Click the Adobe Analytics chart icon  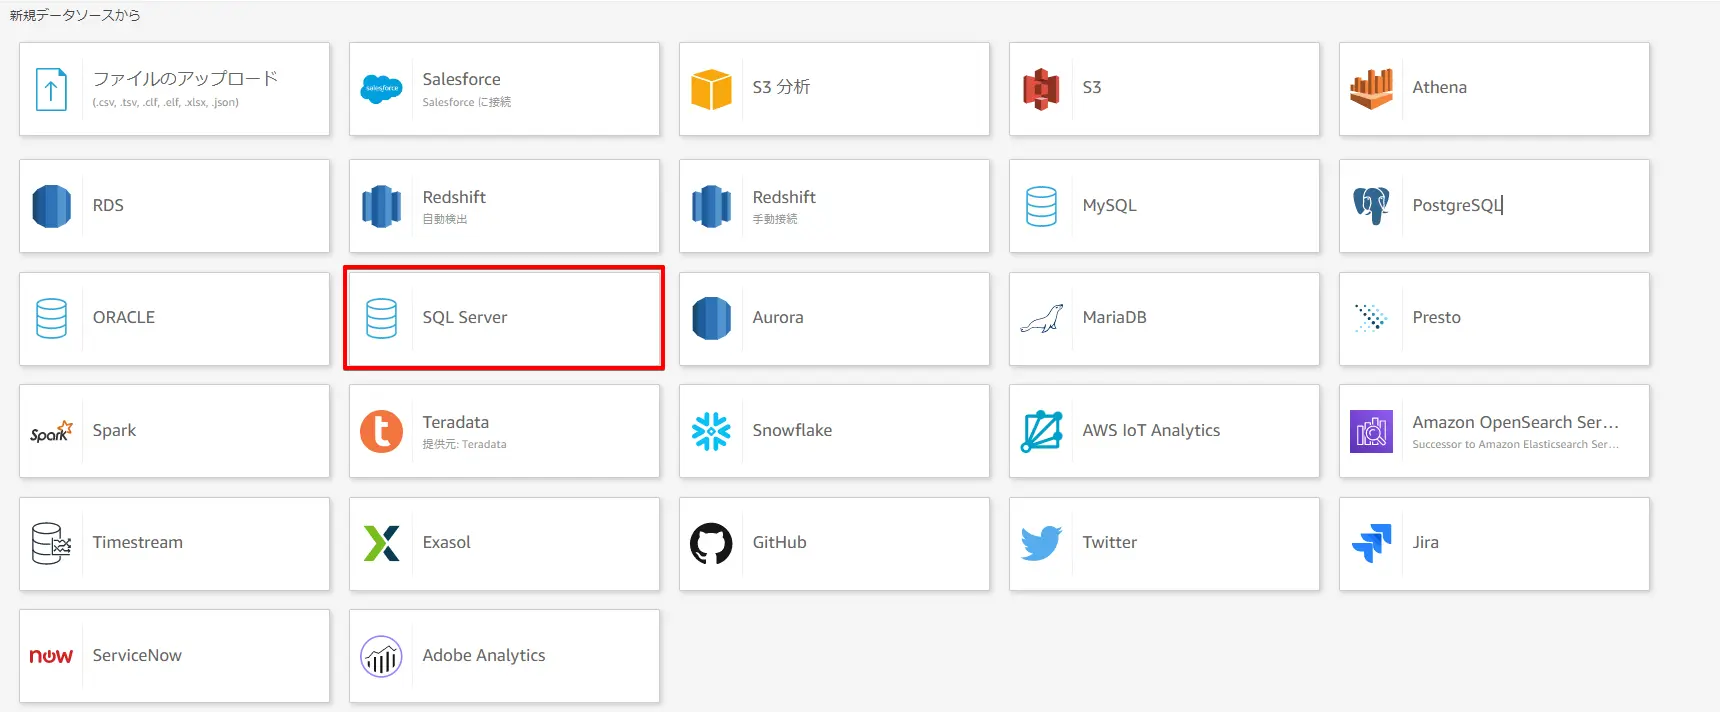point(381,656)
